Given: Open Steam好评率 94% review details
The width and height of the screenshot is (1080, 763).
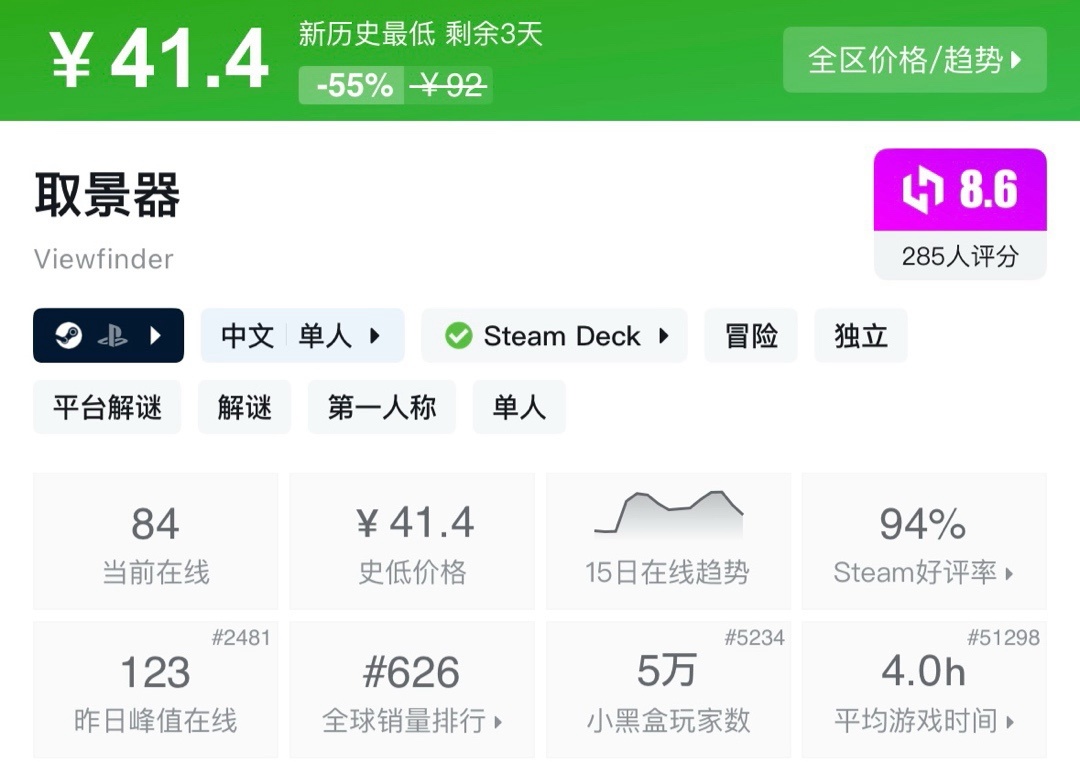Looking at the screenshot, I should [923, 542].
